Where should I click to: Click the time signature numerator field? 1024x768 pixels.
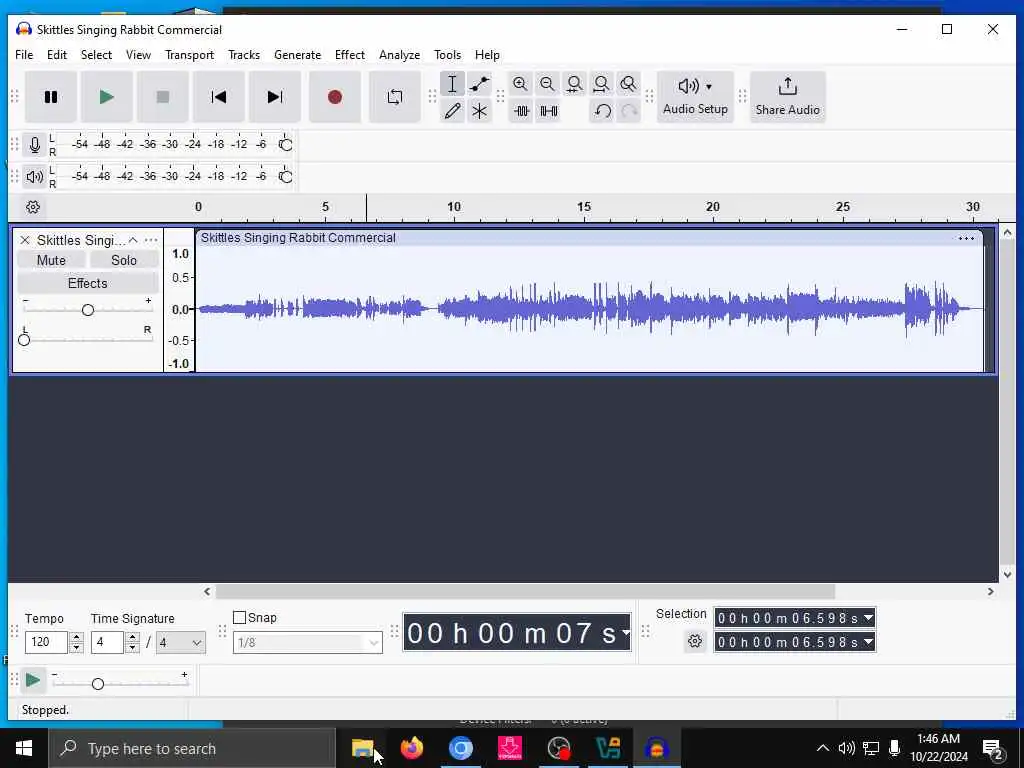[x=107, y=643]
